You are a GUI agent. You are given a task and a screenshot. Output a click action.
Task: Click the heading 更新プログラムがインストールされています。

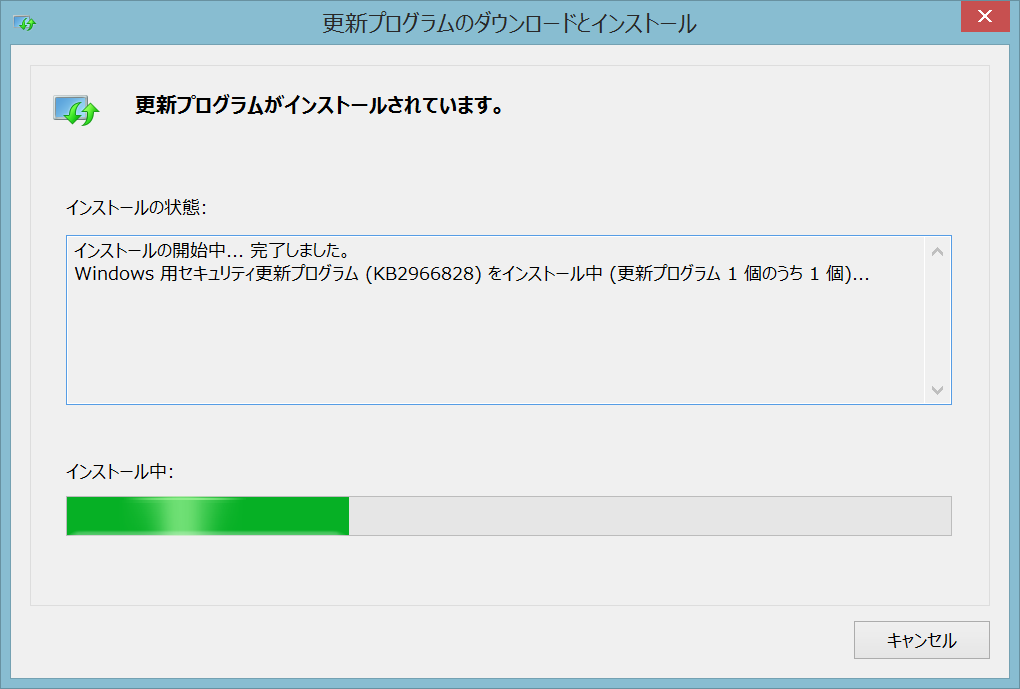[x=318, y=106]
